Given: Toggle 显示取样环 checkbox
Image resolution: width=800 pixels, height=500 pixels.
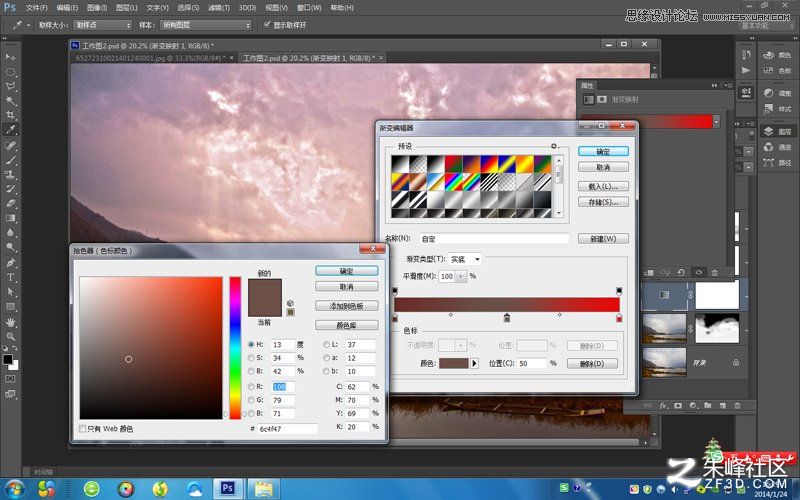Looking at the screenshot, I should (x=266, y=24).
